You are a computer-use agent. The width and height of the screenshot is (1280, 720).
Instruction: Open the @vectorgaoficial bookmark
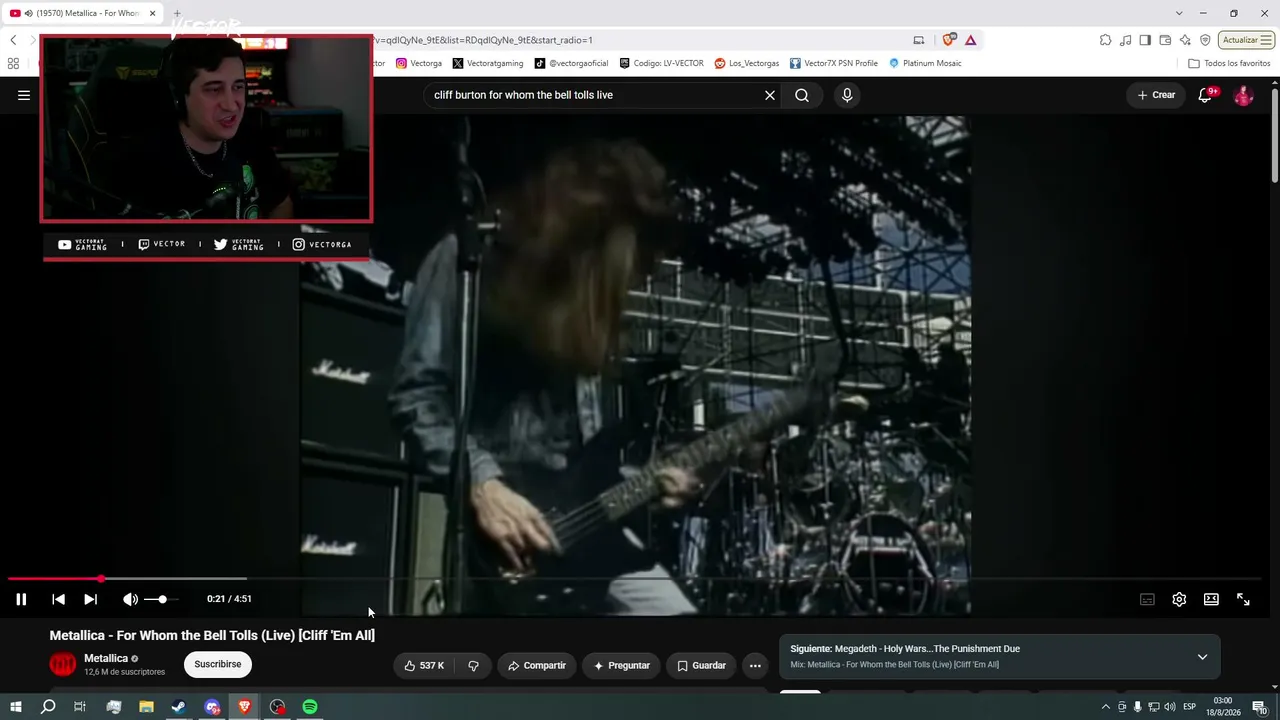(x=571, y=63)
